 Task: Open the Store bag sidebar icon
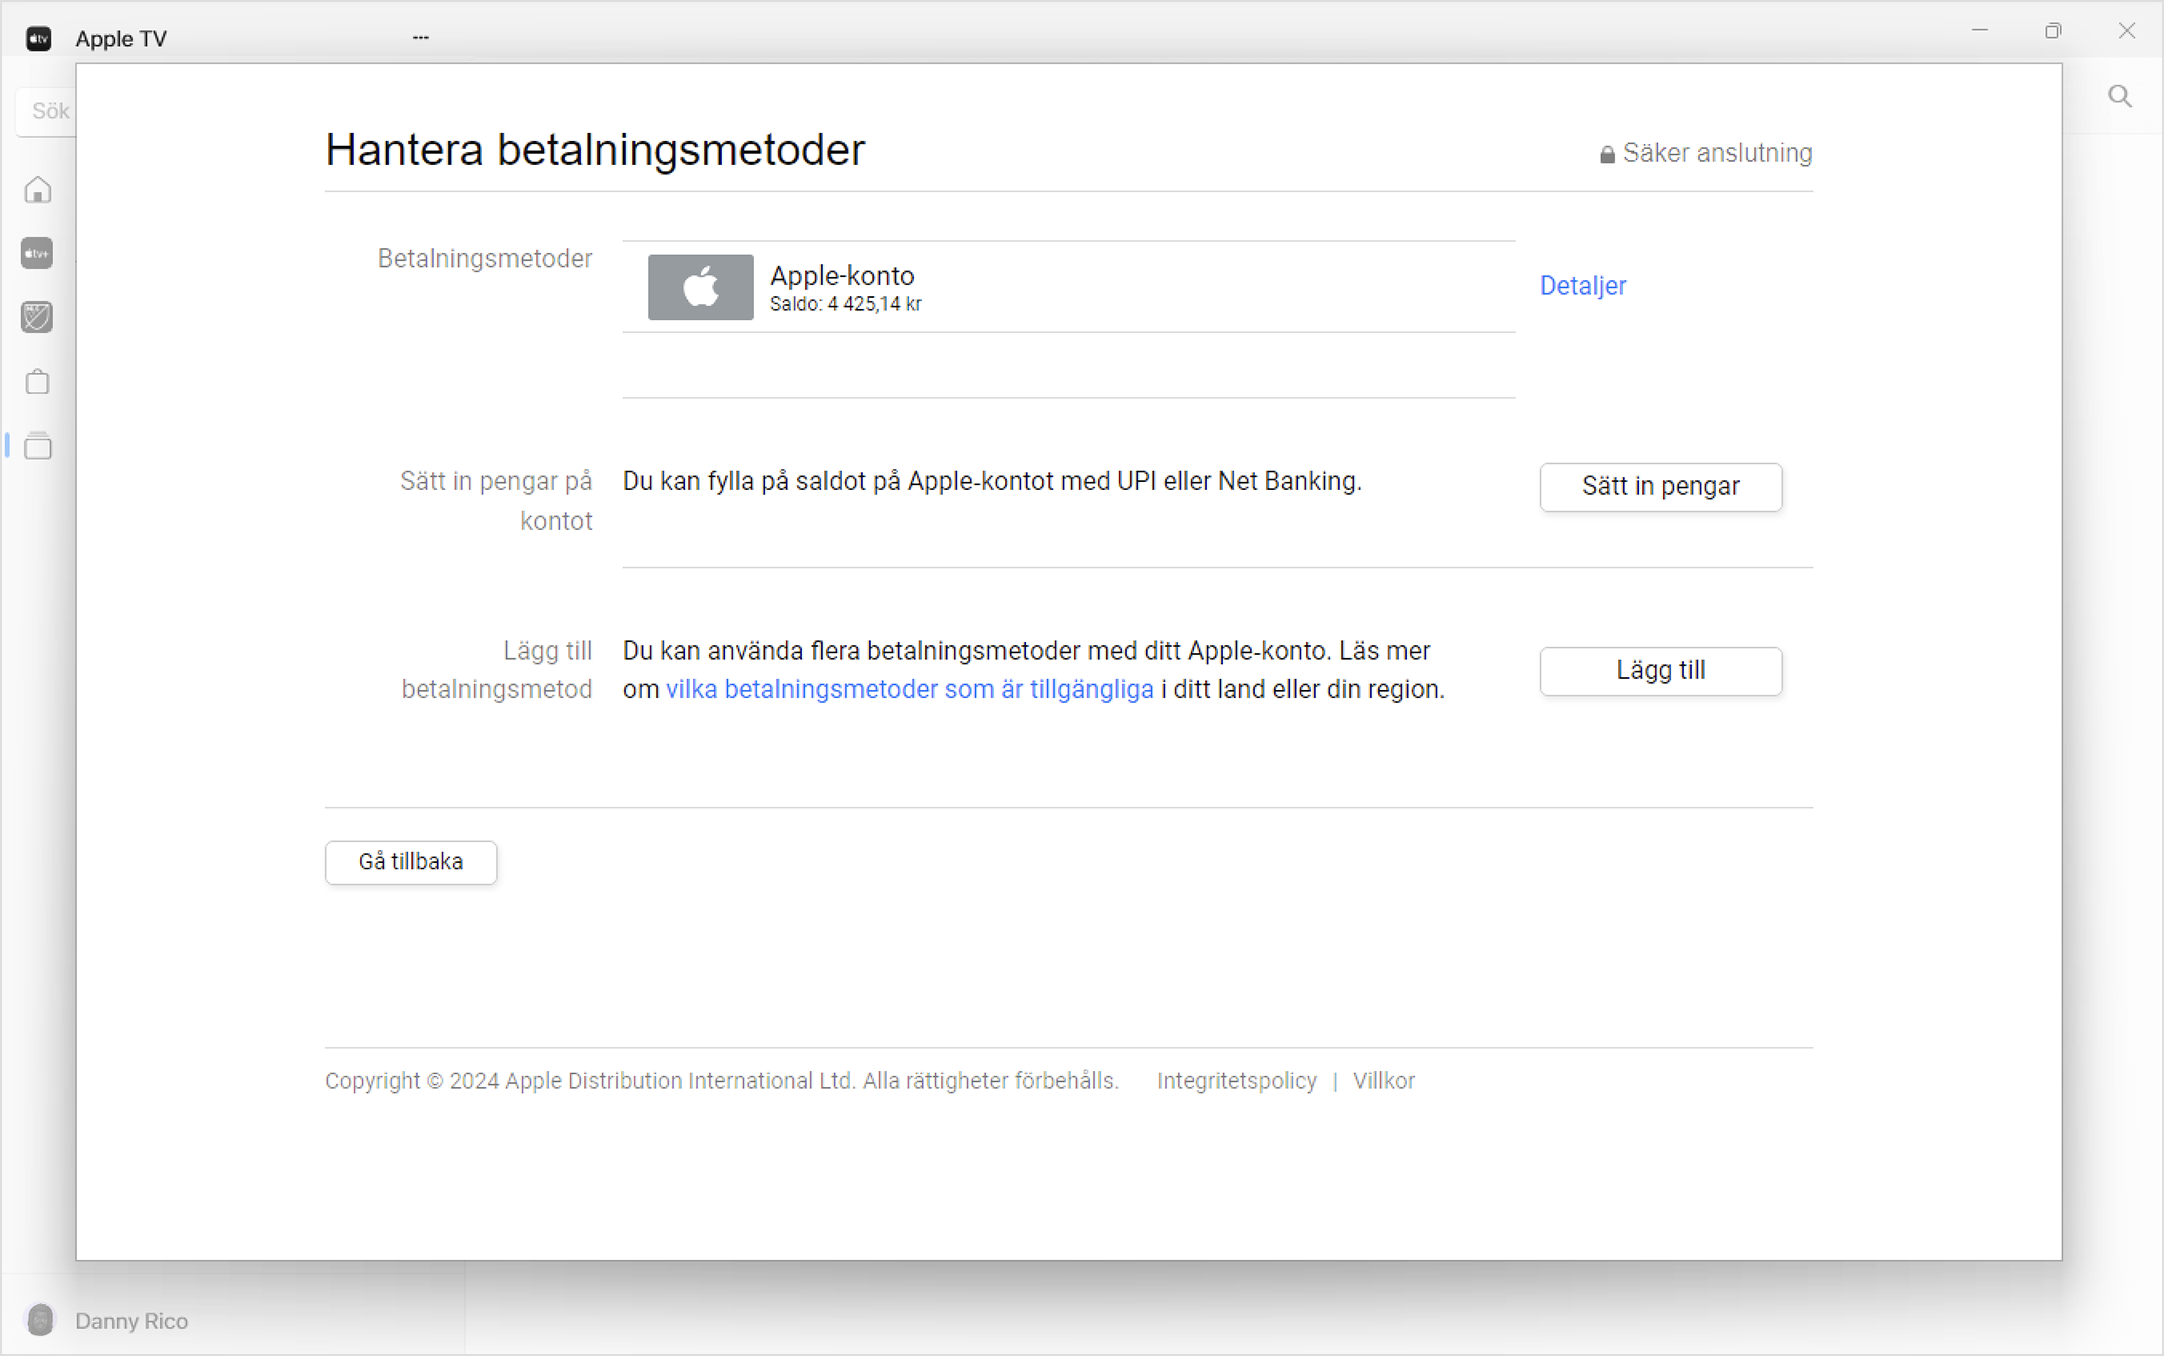point(38,382)
